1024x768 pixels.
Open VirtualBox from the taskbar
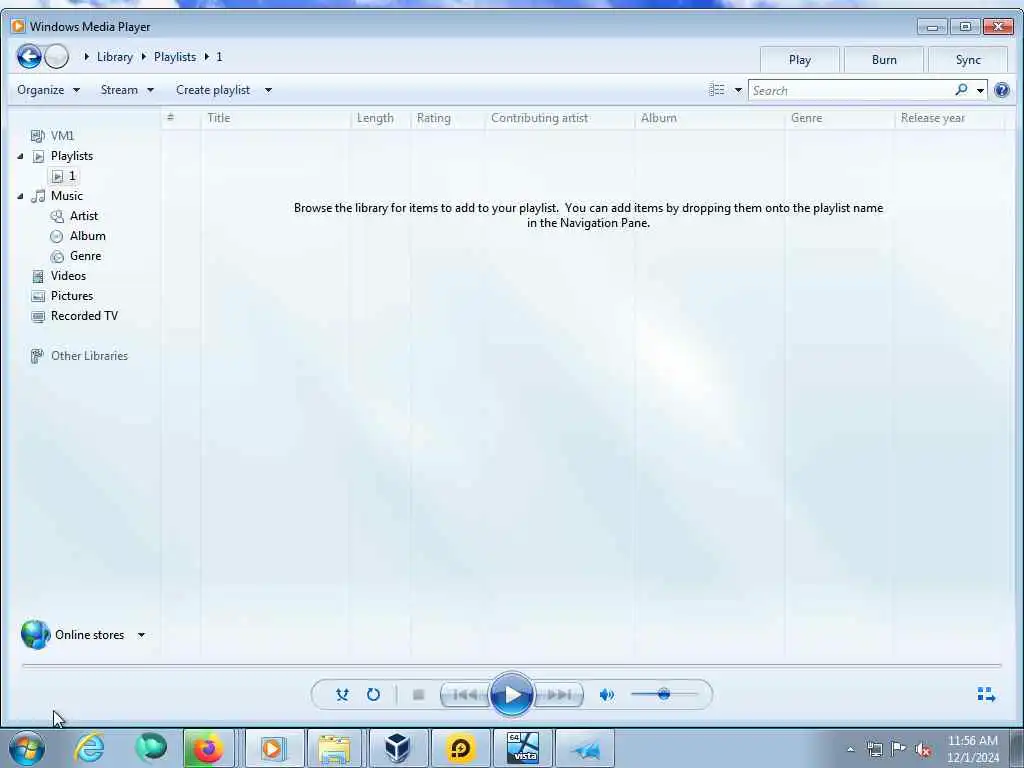(397, 748)
